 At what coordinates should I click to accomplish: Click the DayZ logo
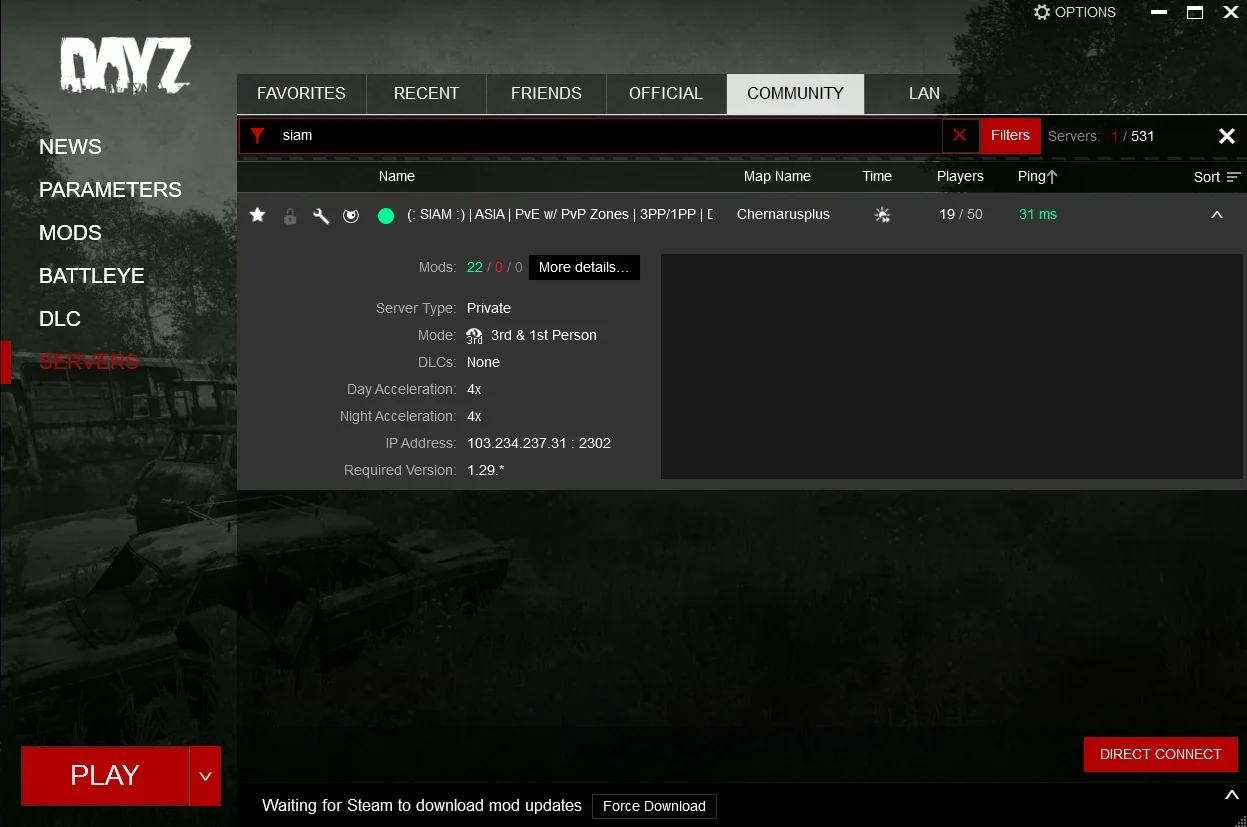124,67
